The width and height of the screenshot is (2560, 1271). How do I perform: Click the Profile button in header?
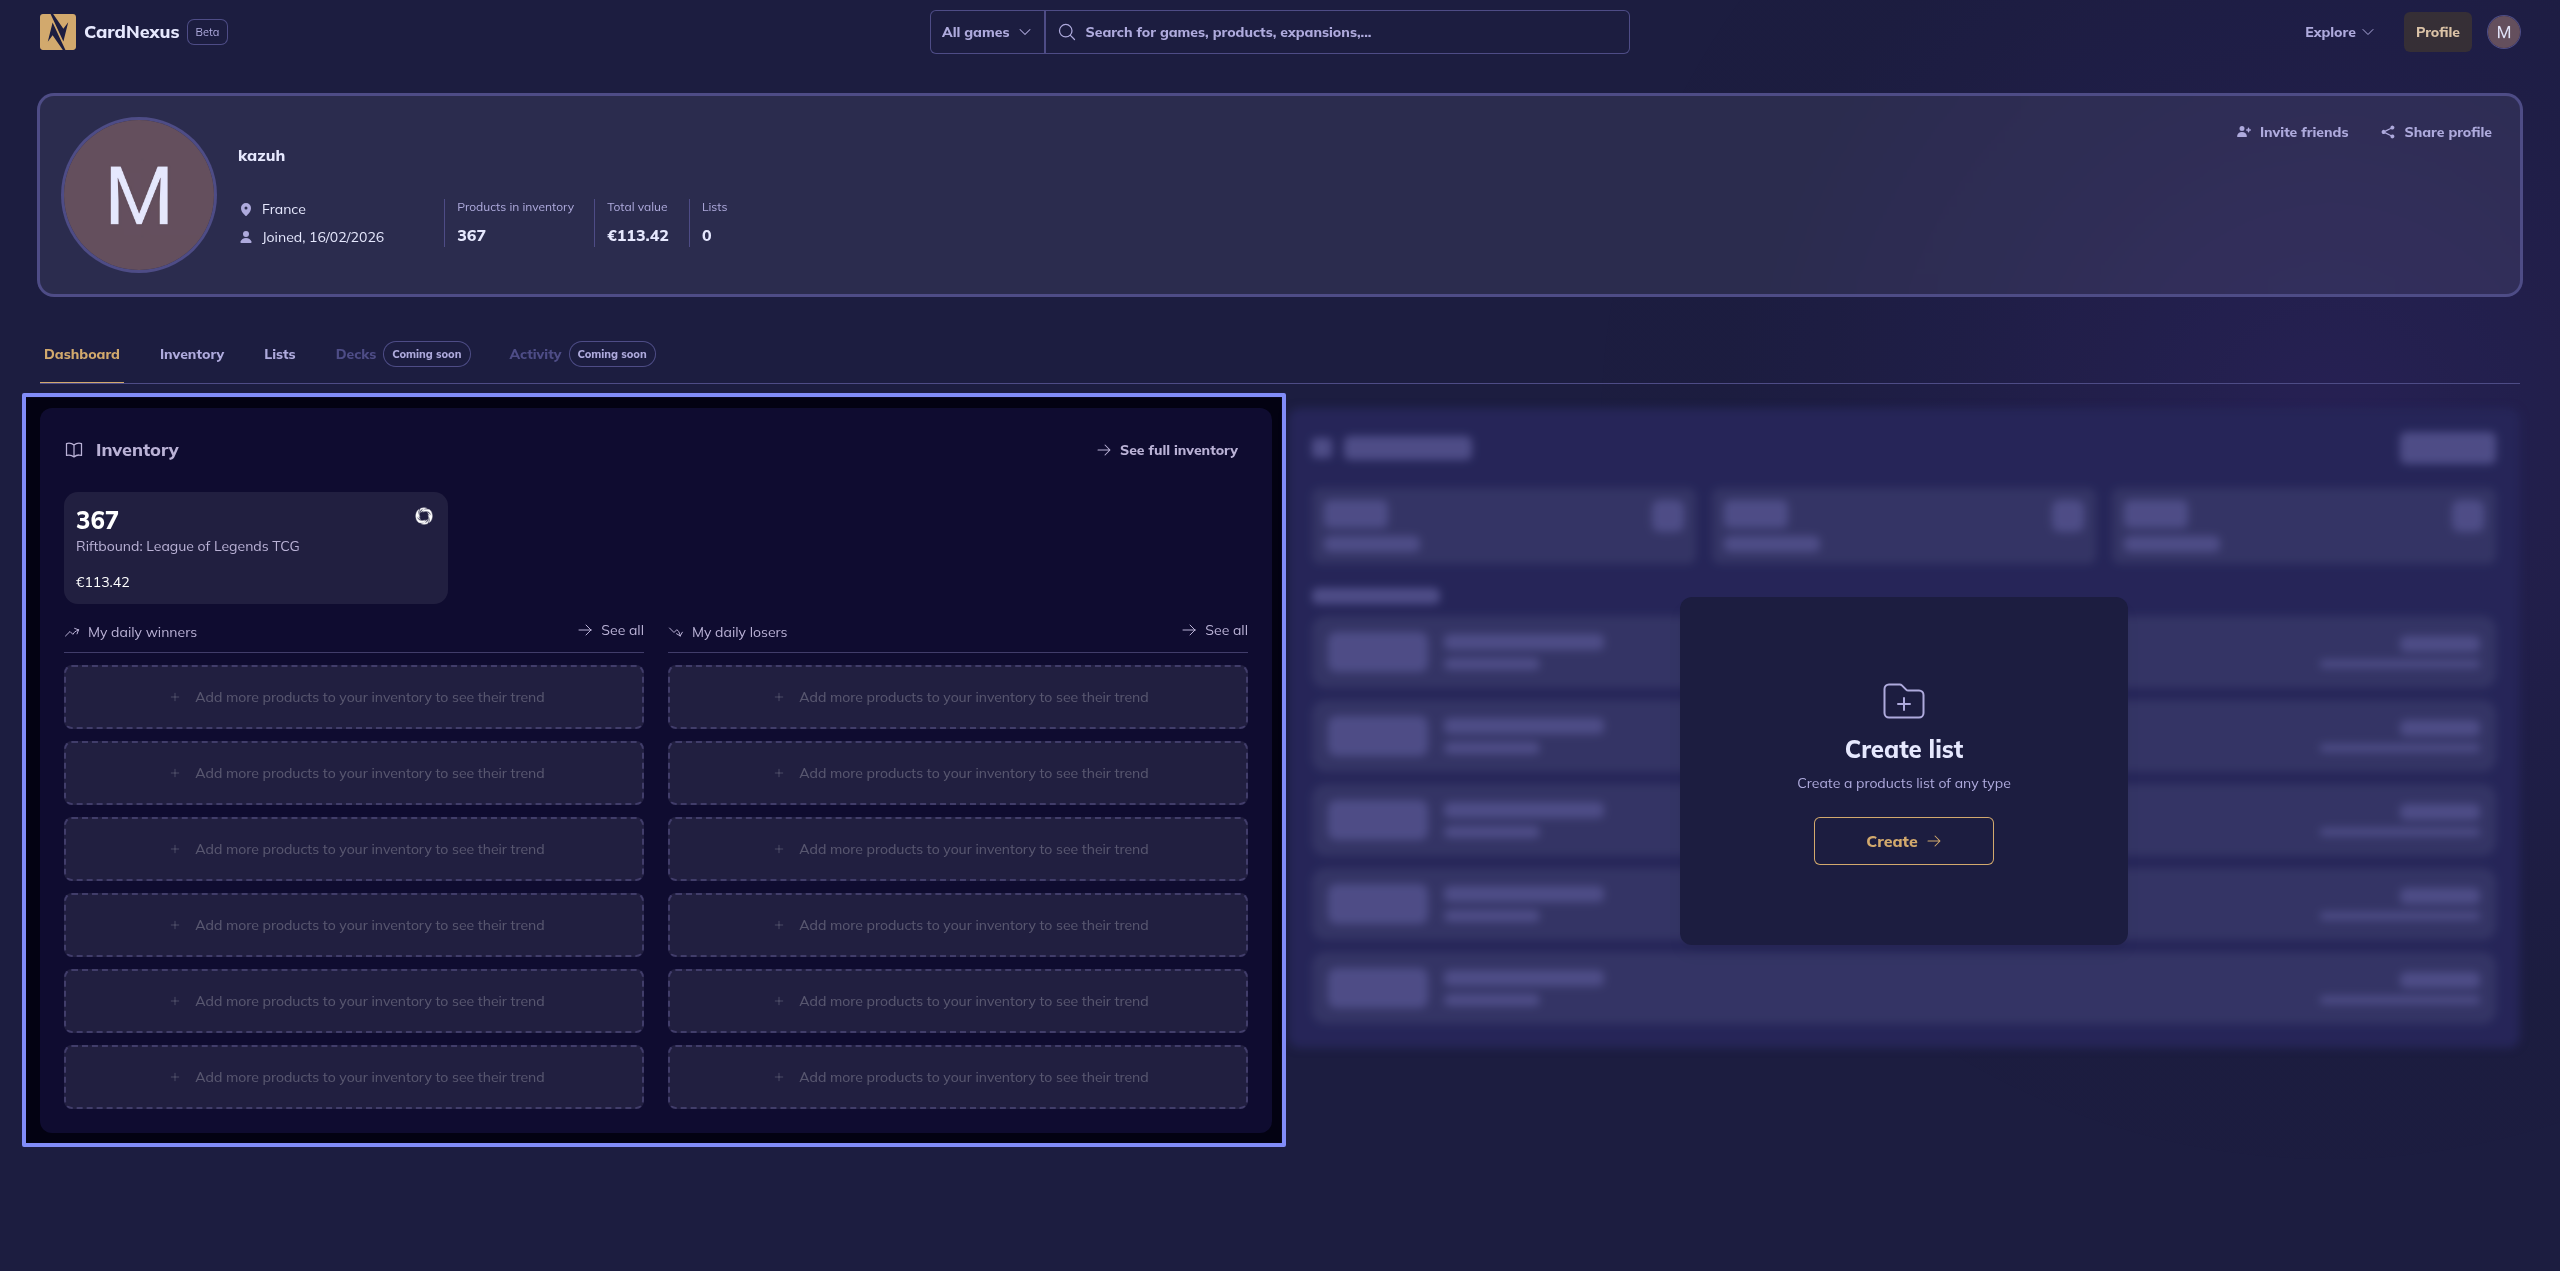[2437, 32]
